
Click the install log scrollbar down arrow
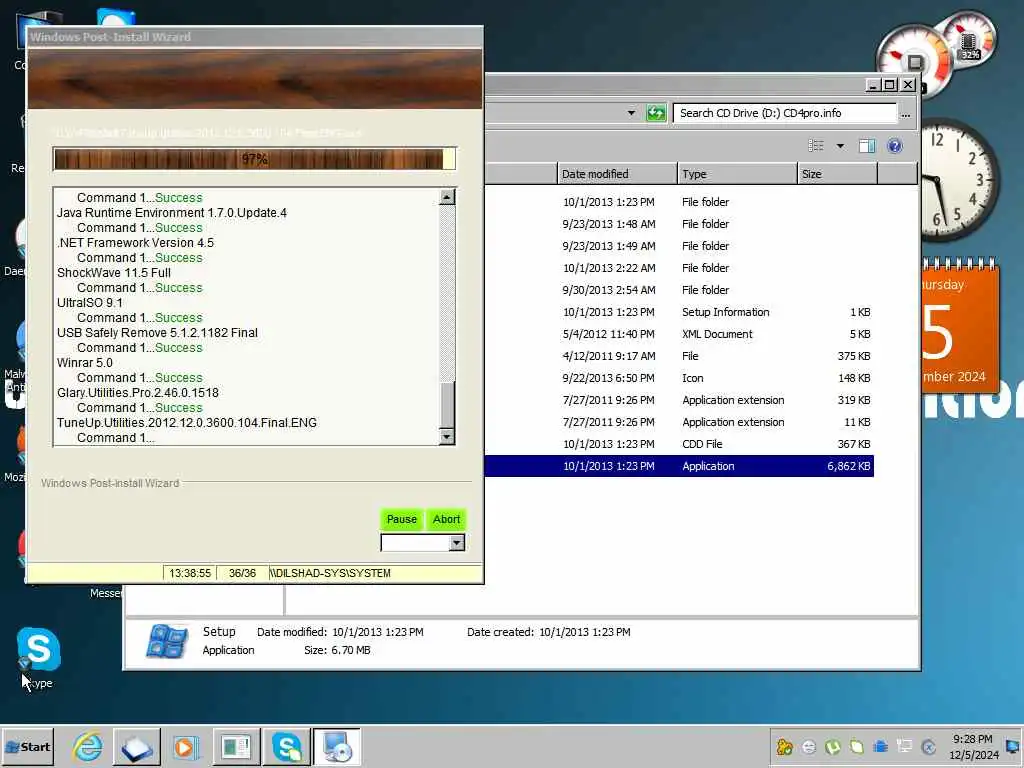coord(447,436)
